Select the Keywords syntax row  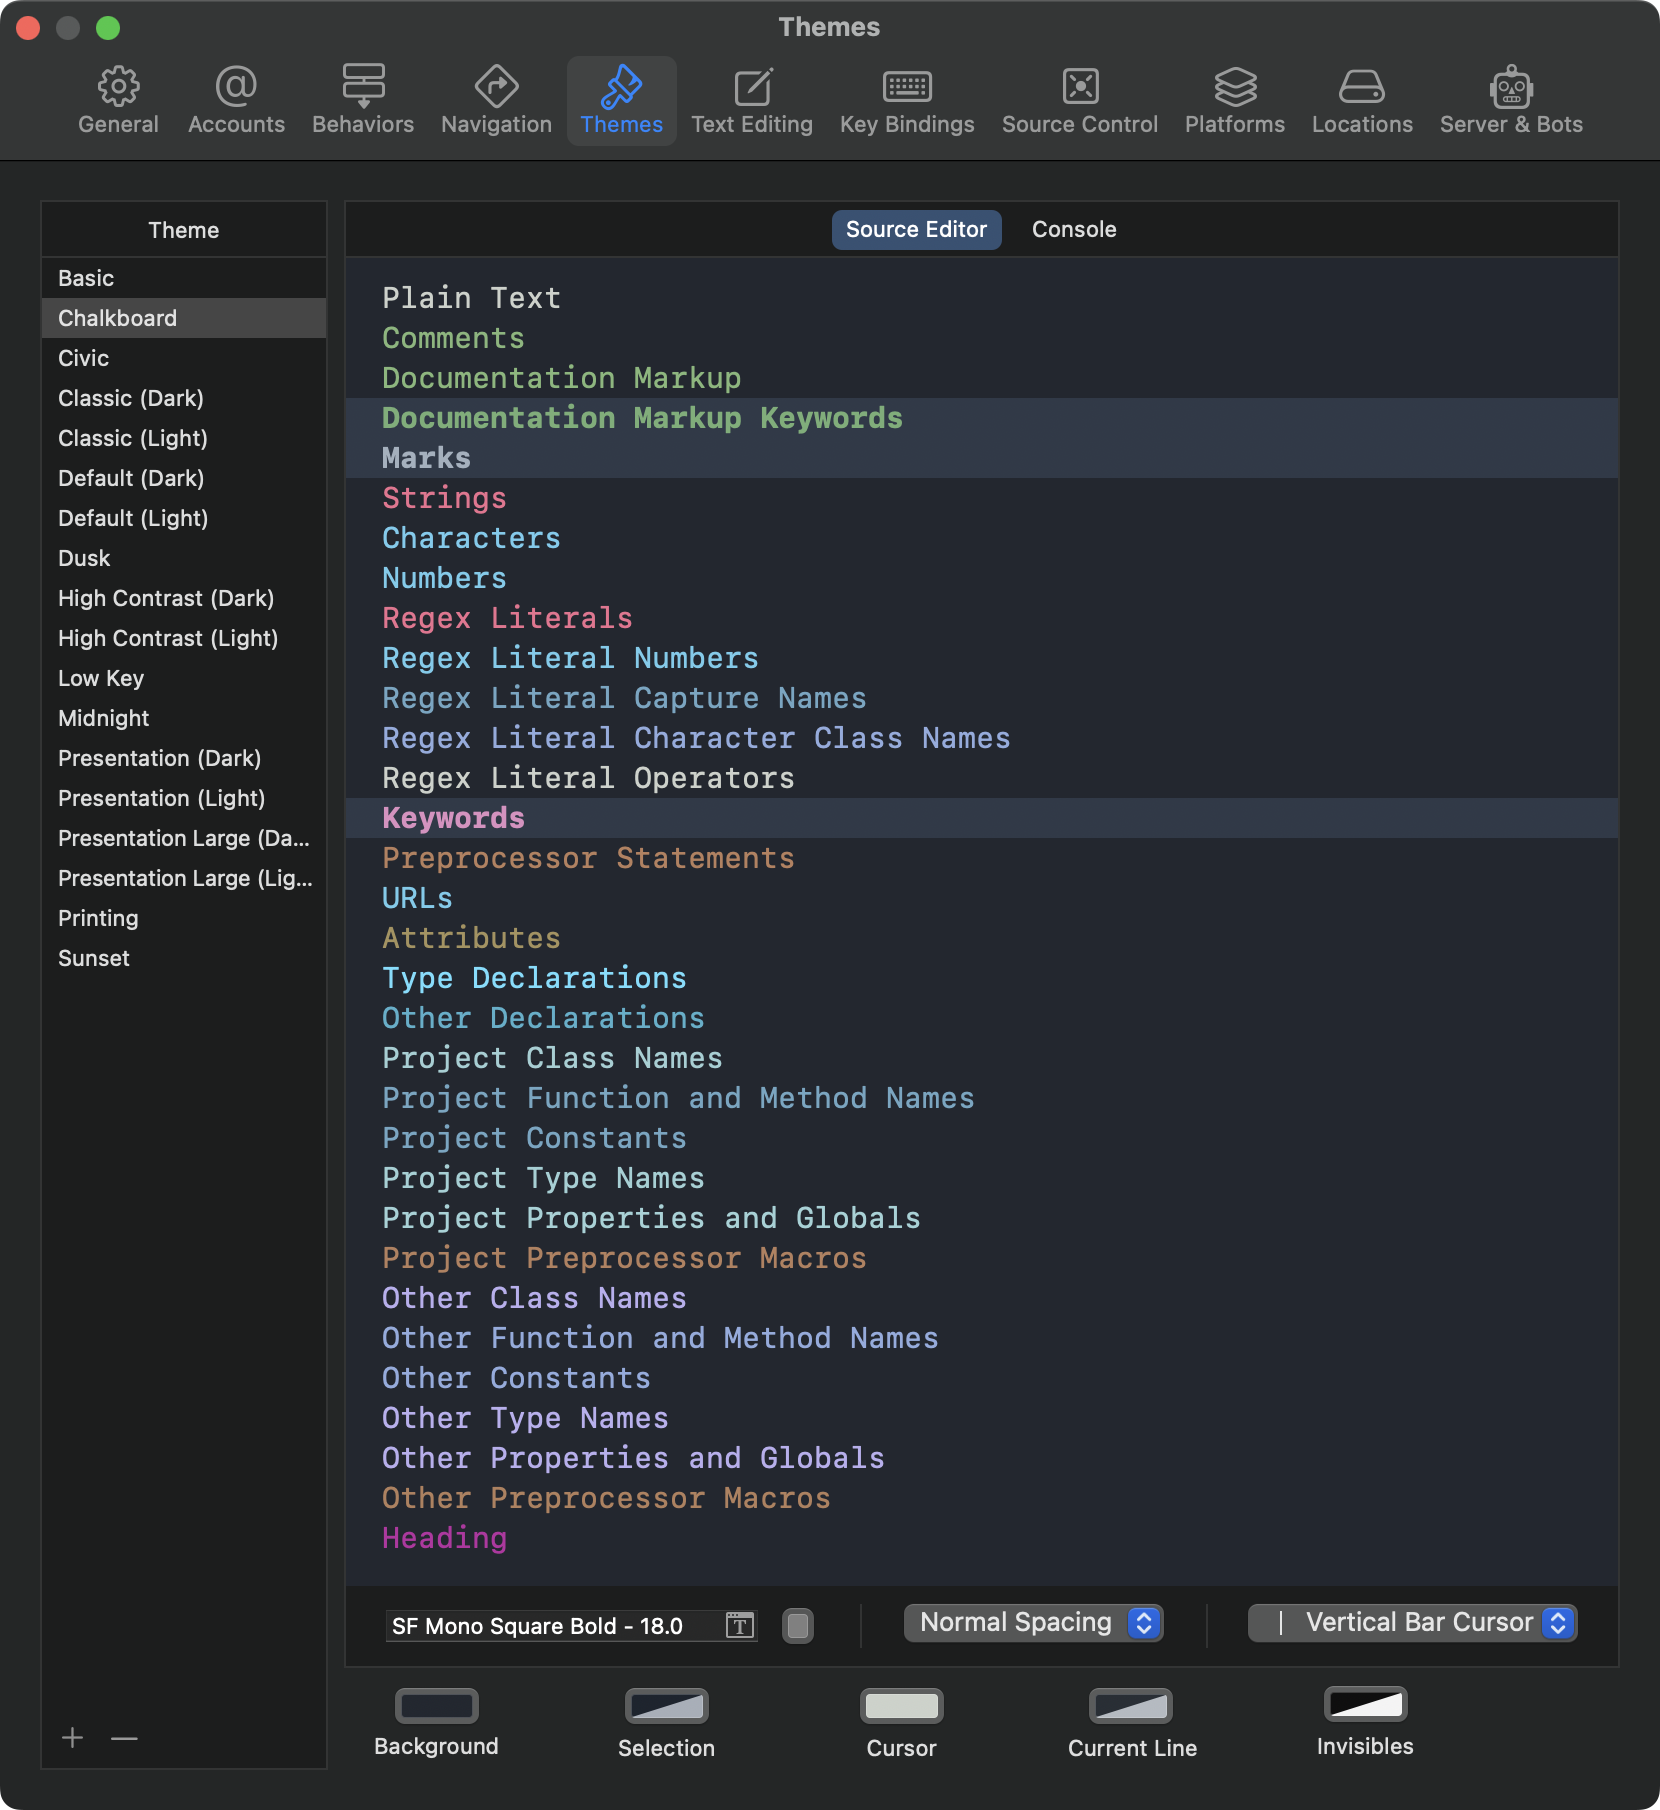click(982, 818)
